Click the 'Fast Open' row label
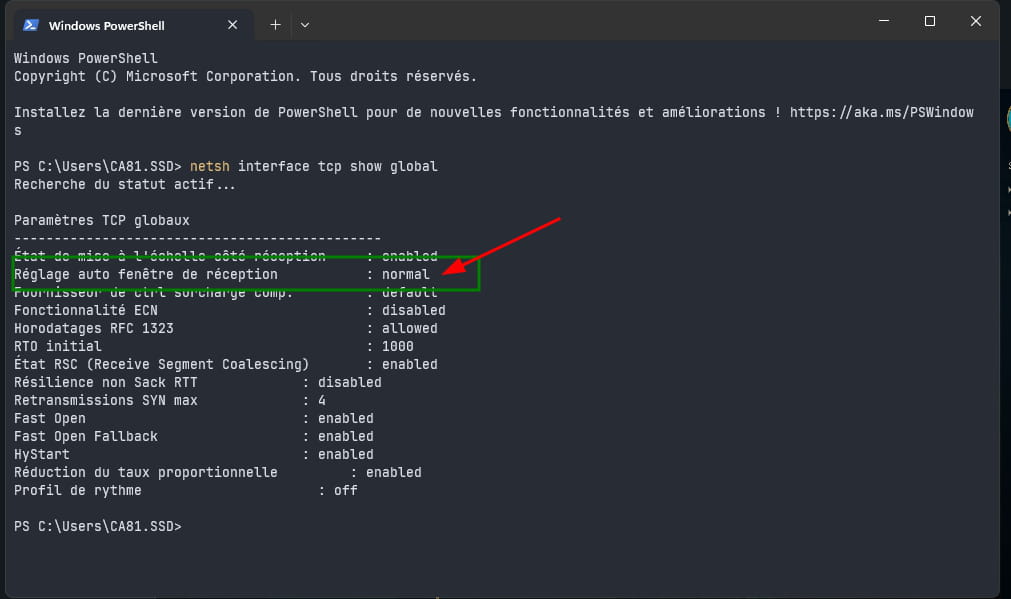 (50, 419)
